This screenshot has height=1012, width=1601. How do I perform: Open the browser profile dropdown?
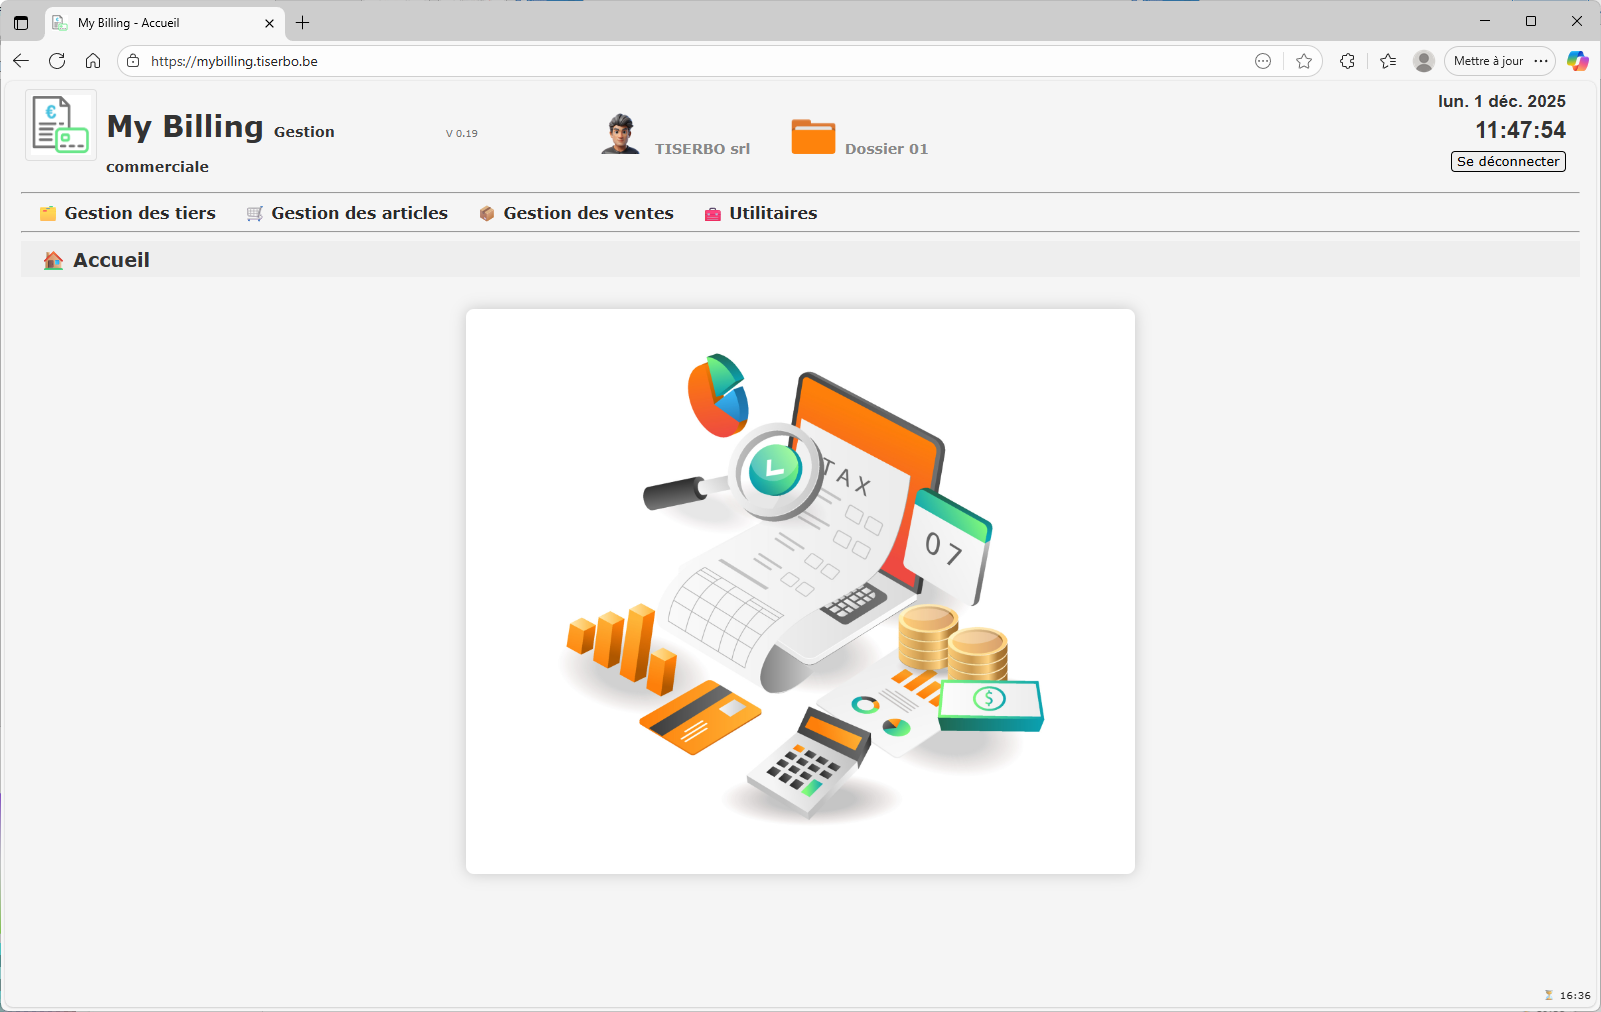(1423, 61)
